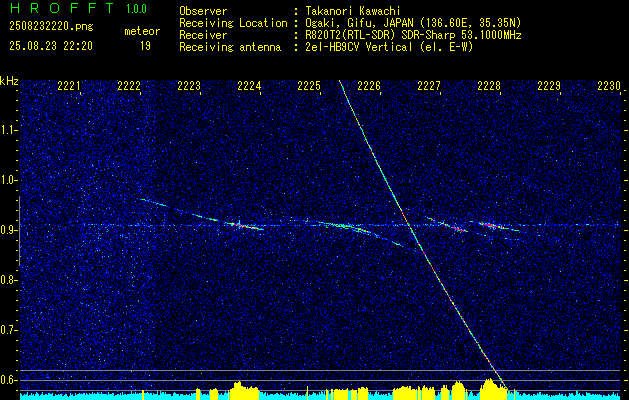This screenshot has height=400, width=629.
Task: Click the 2229 time marker
Action: 549,86
